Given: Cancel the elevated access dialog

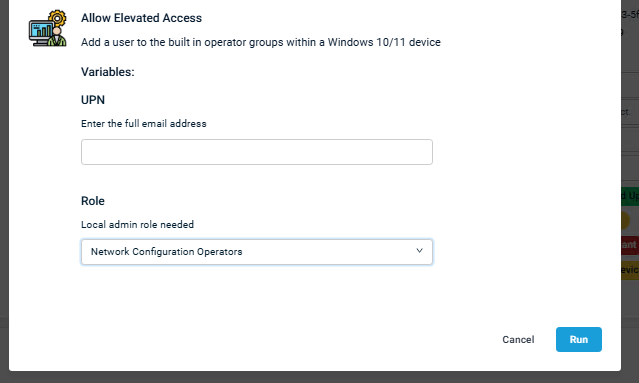Looking at the screenshot, I should click(518, 339).
